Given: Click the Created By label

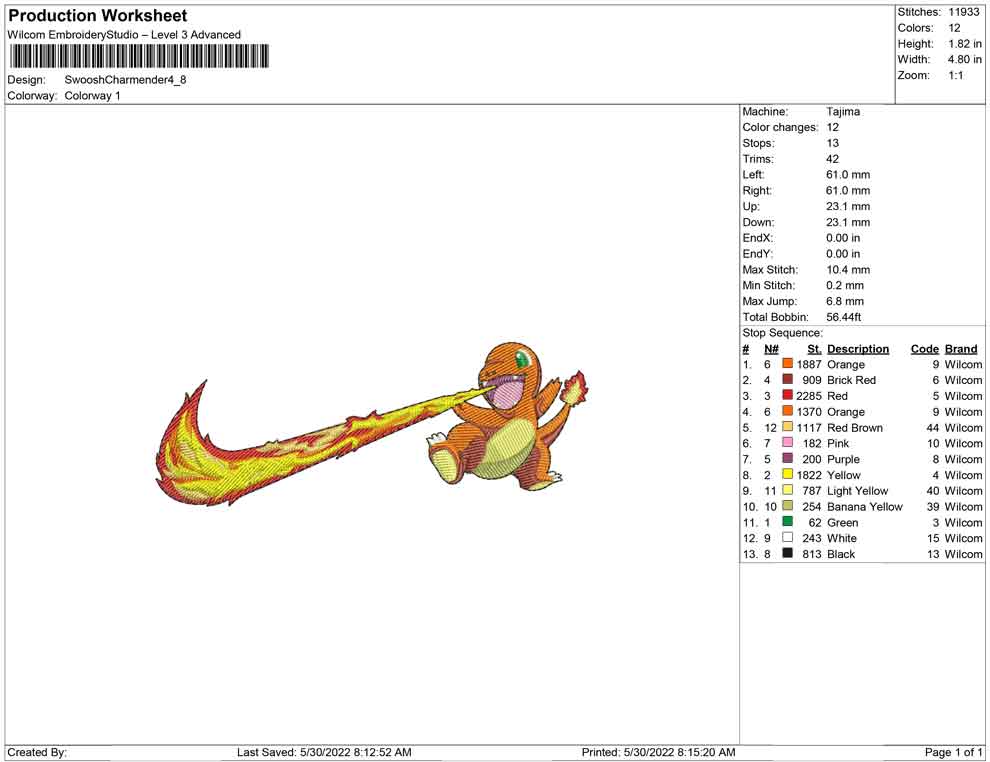Looking at the screenshot, I should tap(37, 752).
